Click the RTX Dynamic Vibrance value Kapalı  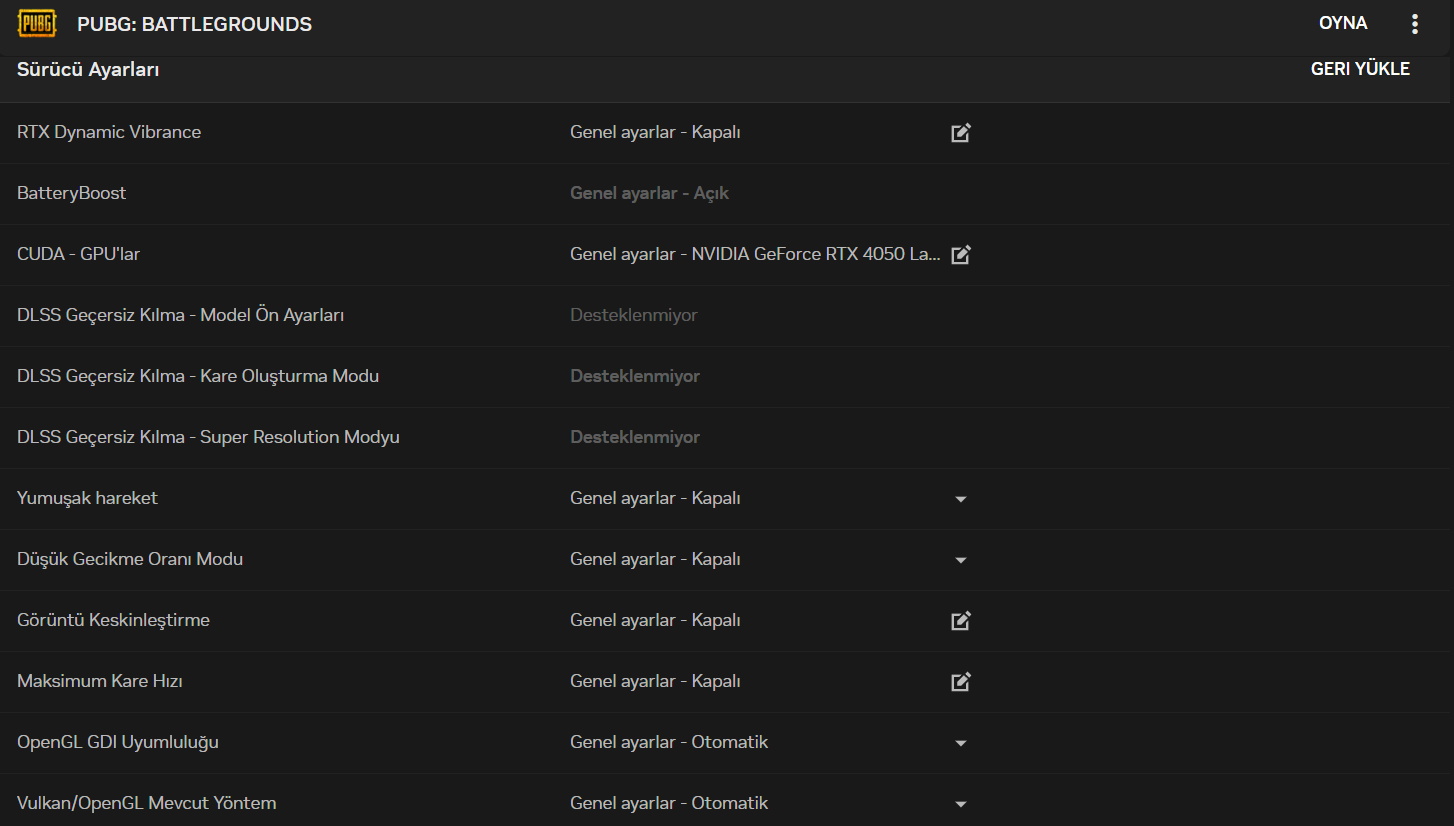[655, 132]
